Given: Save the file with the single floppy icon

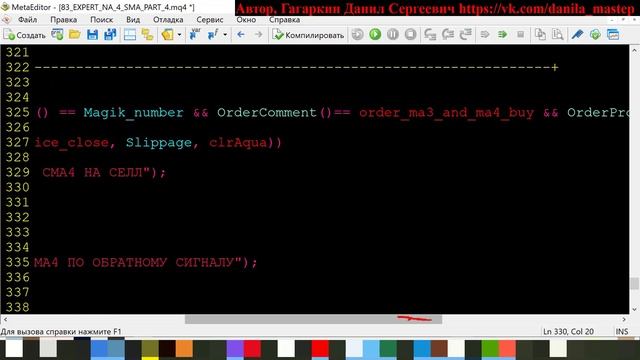Looking at the screenshot, I should pyautogui.click(x=93, y=35).
